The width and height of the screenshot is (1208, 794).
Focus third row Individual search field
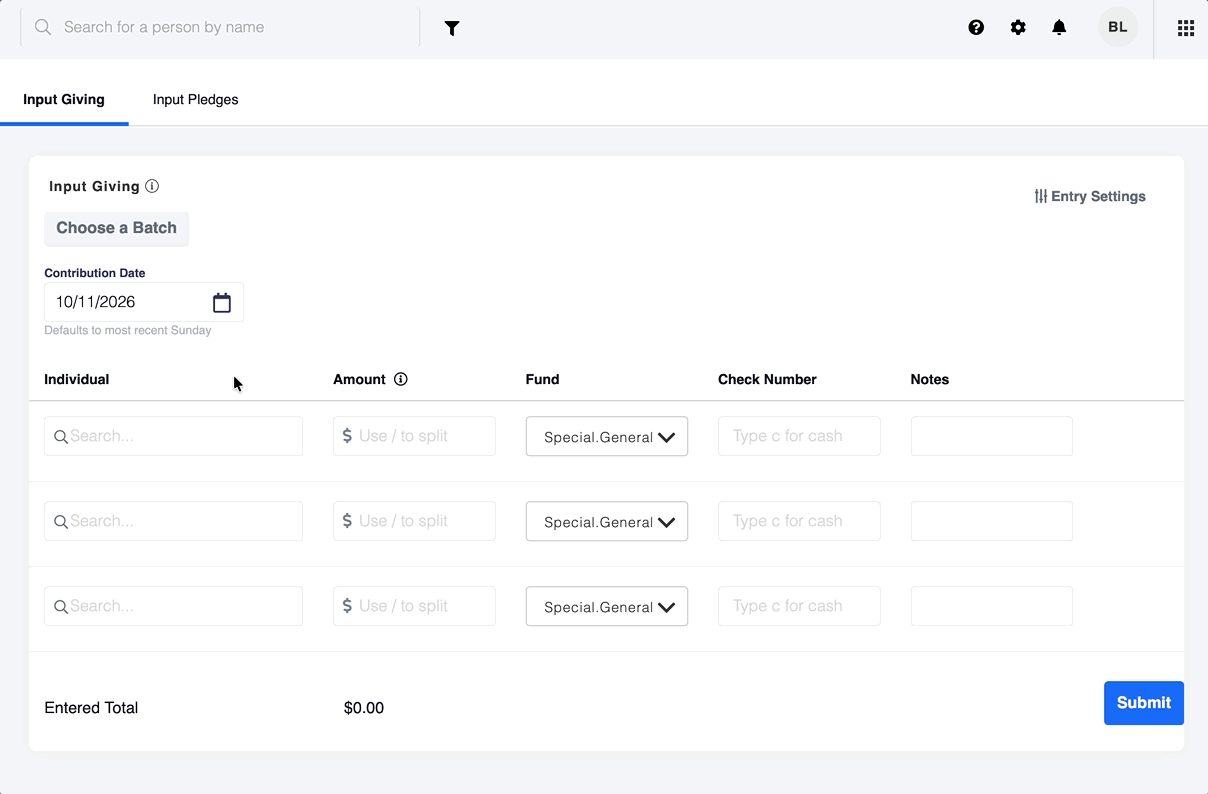coord(173,606)
